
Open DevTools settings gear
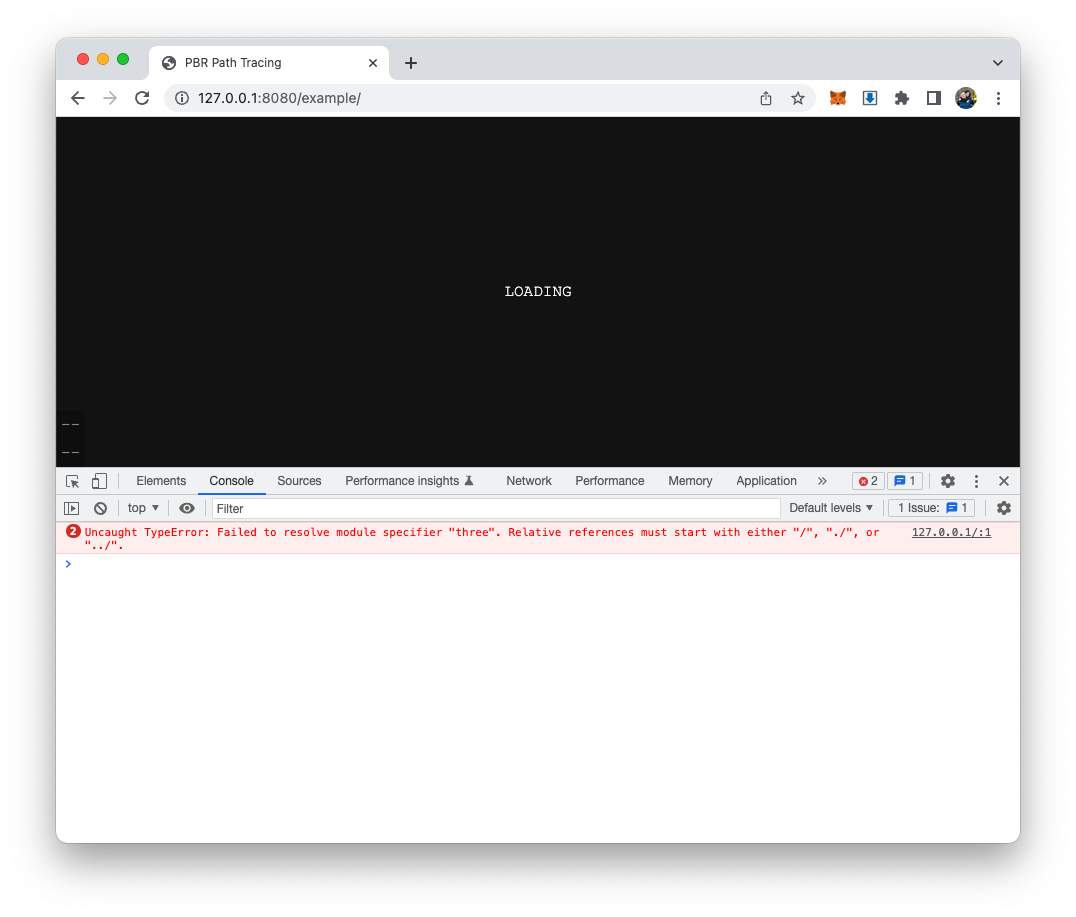point(948,481)
